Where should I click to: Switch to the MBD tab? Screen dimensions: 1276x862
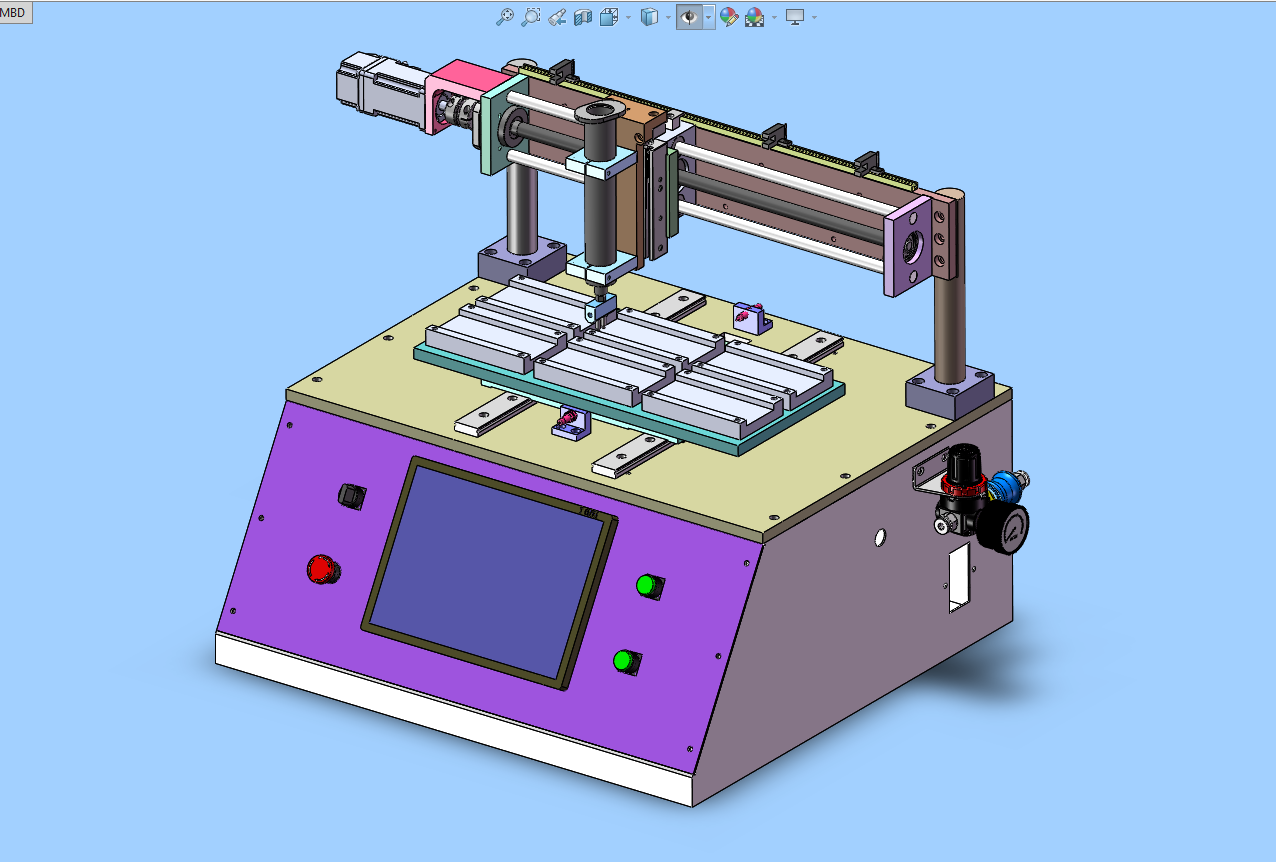(x=14, y=13)
